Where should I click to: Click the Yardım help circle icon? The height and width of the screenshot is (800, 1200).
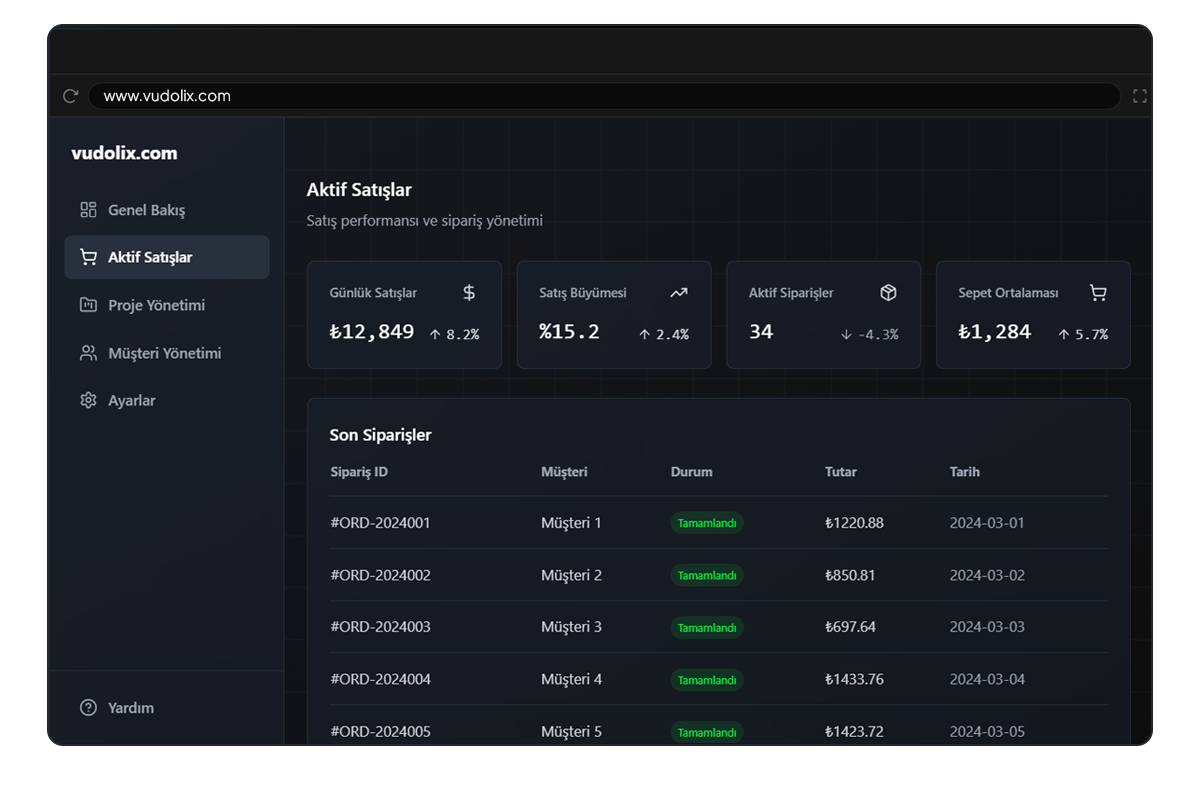(x=88, y=708)
